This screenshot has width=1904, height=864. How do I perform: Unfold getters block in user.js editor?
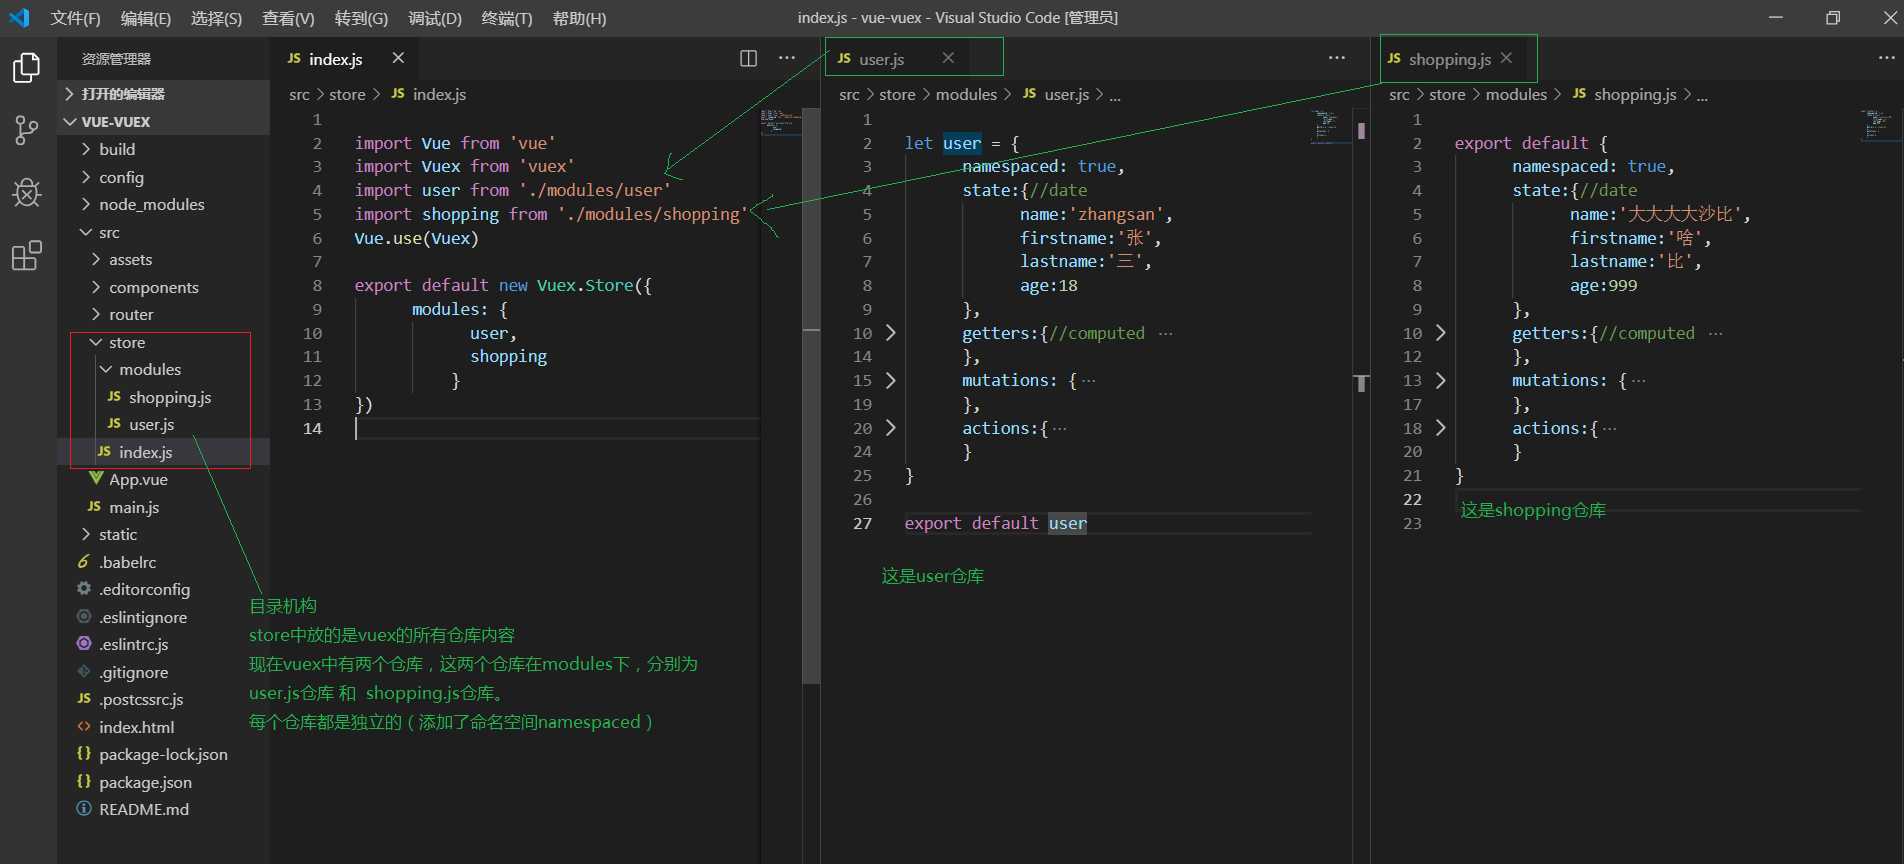pos(890,332)
